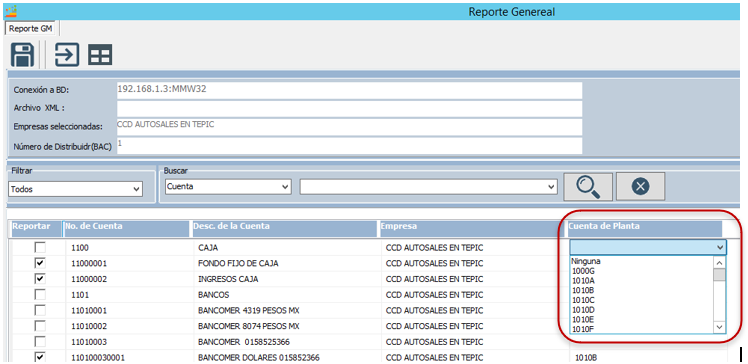Click the Reportar column header

(36, 229)
